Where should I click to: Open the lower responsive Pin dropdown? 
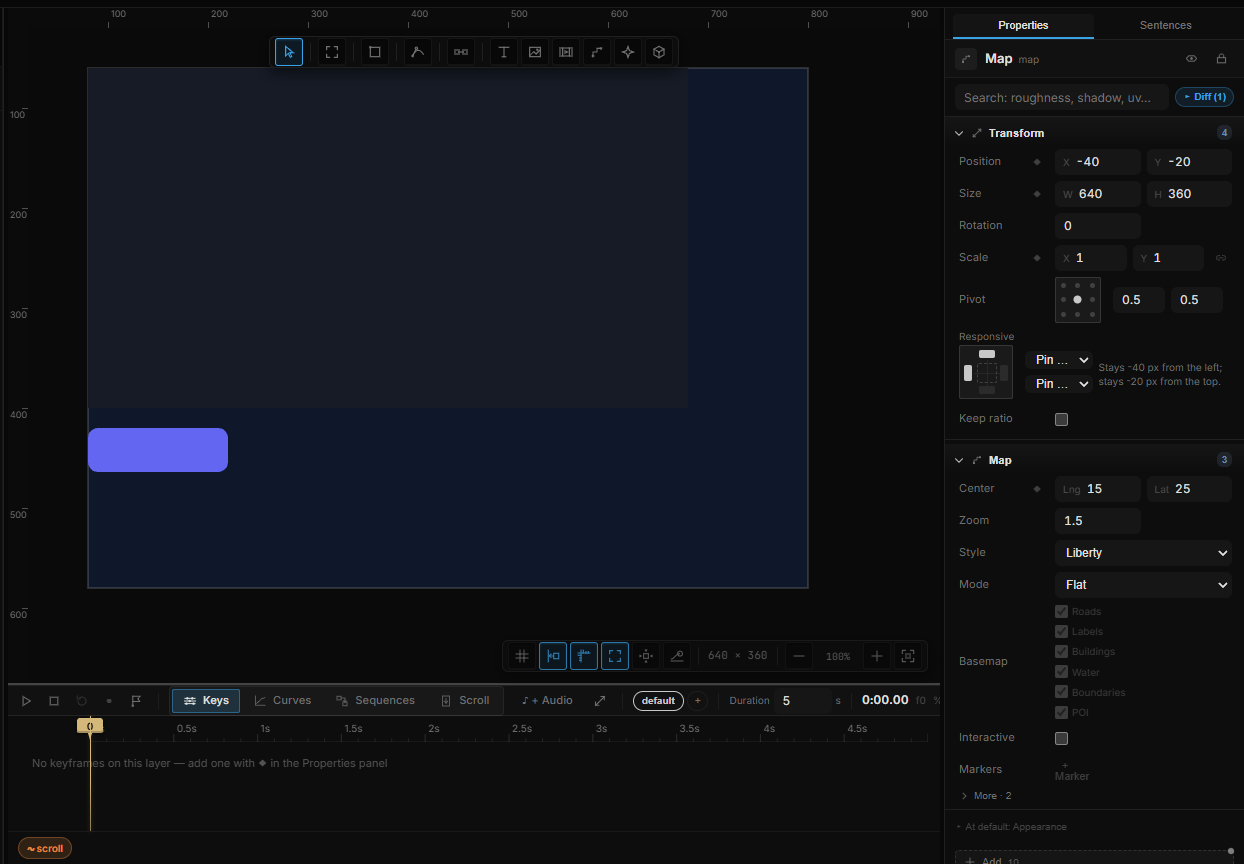[1059, 384]
